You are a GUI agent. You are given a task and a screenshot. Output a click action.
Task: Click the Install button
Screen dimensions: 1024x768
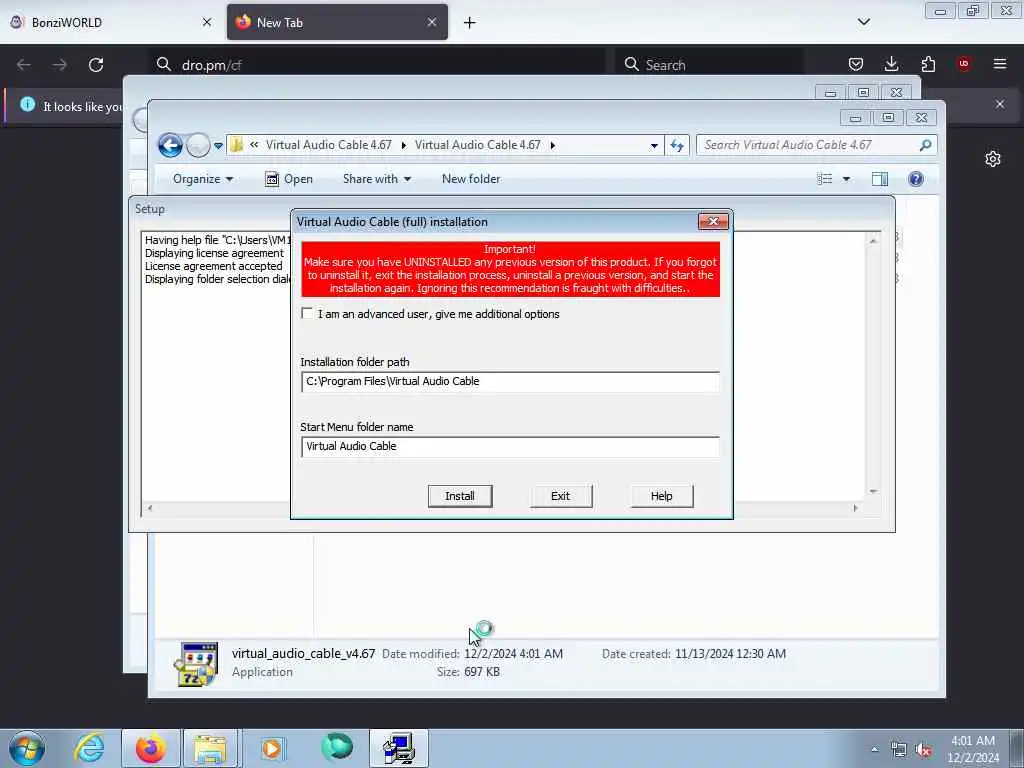click(x=460, y=496)
